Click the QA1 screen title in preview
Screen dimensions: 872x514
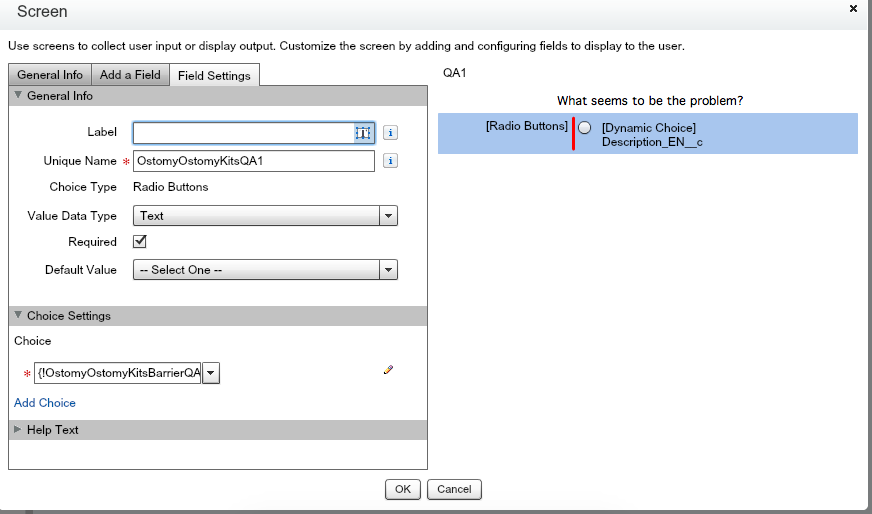(454, 73)
